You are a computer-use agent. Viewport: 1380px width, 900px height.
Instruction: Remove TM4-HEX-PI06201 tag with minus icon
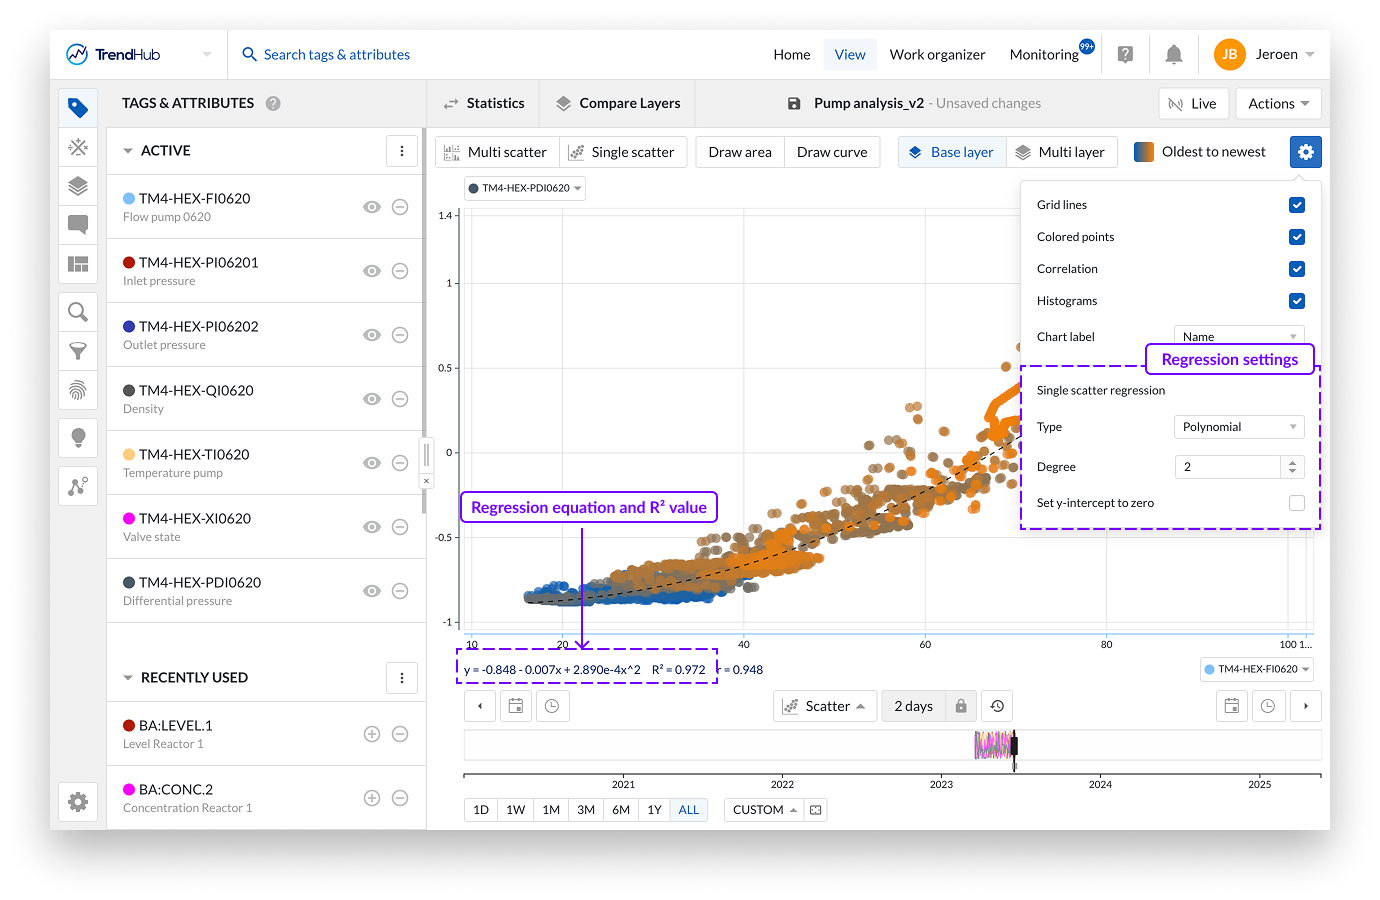pyautogui.click(x=400, y=271)
